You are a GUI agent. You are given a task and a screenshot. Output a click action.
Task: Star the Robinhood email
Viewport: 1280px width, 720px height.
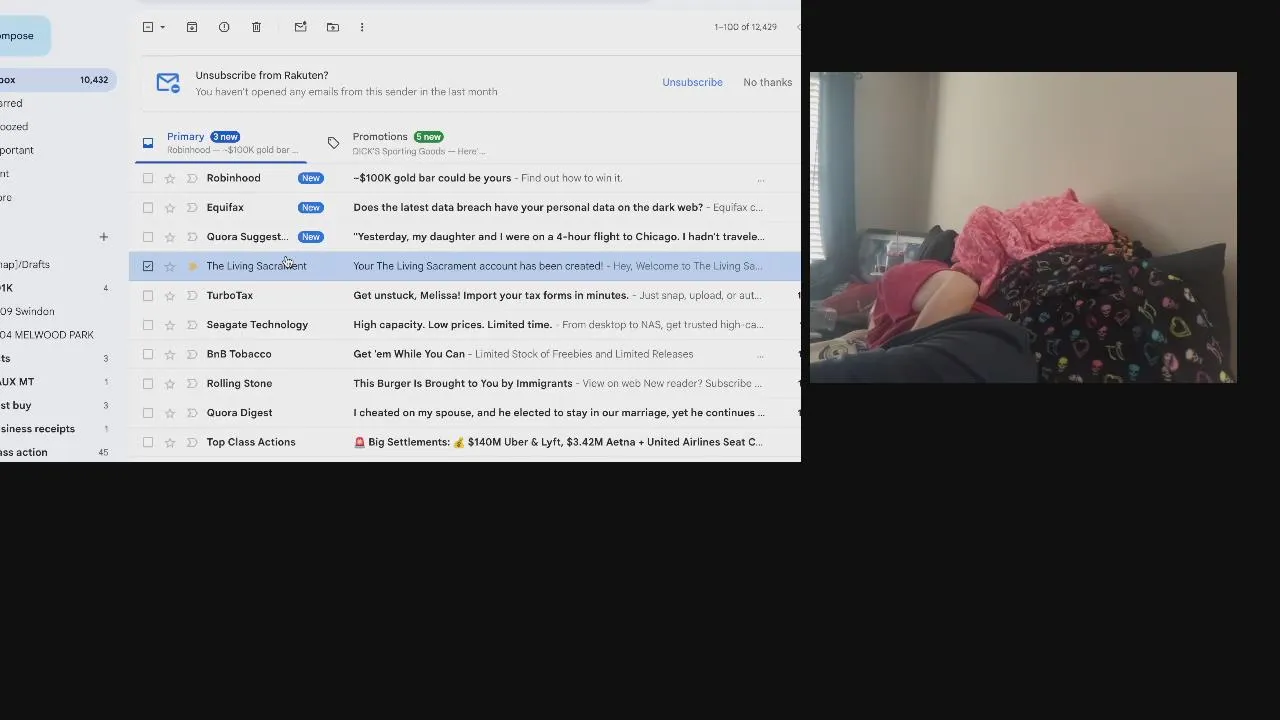pyautogui.click(x=170, y=178)
